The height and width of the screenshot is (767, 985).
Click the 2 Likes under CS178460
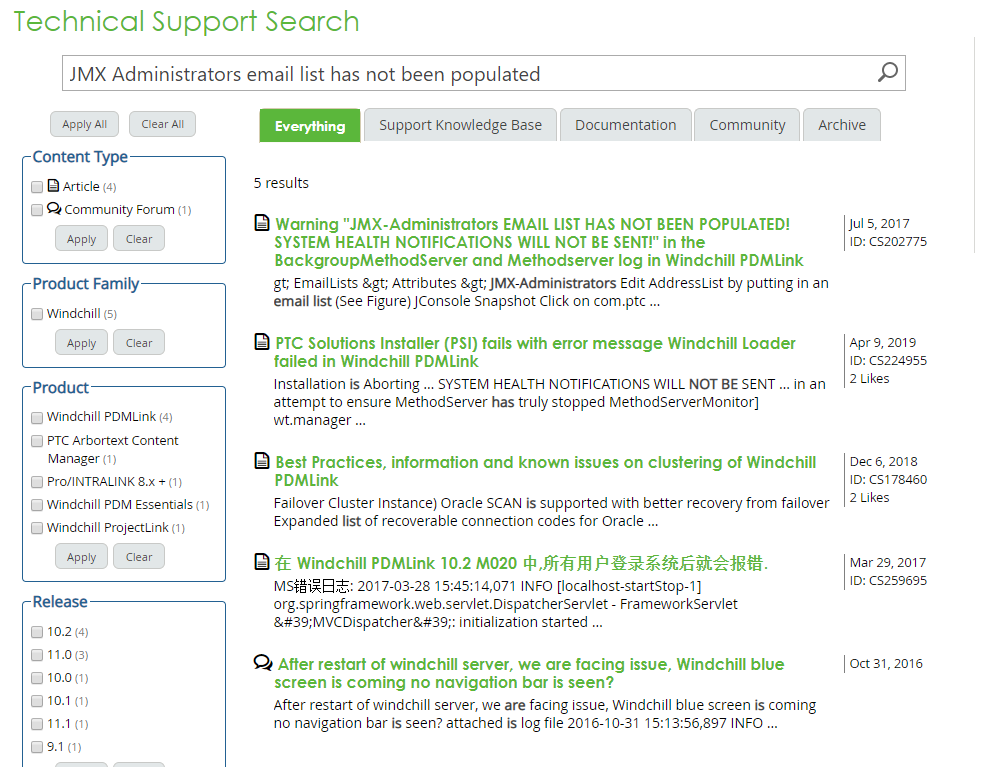coord(869,497)
